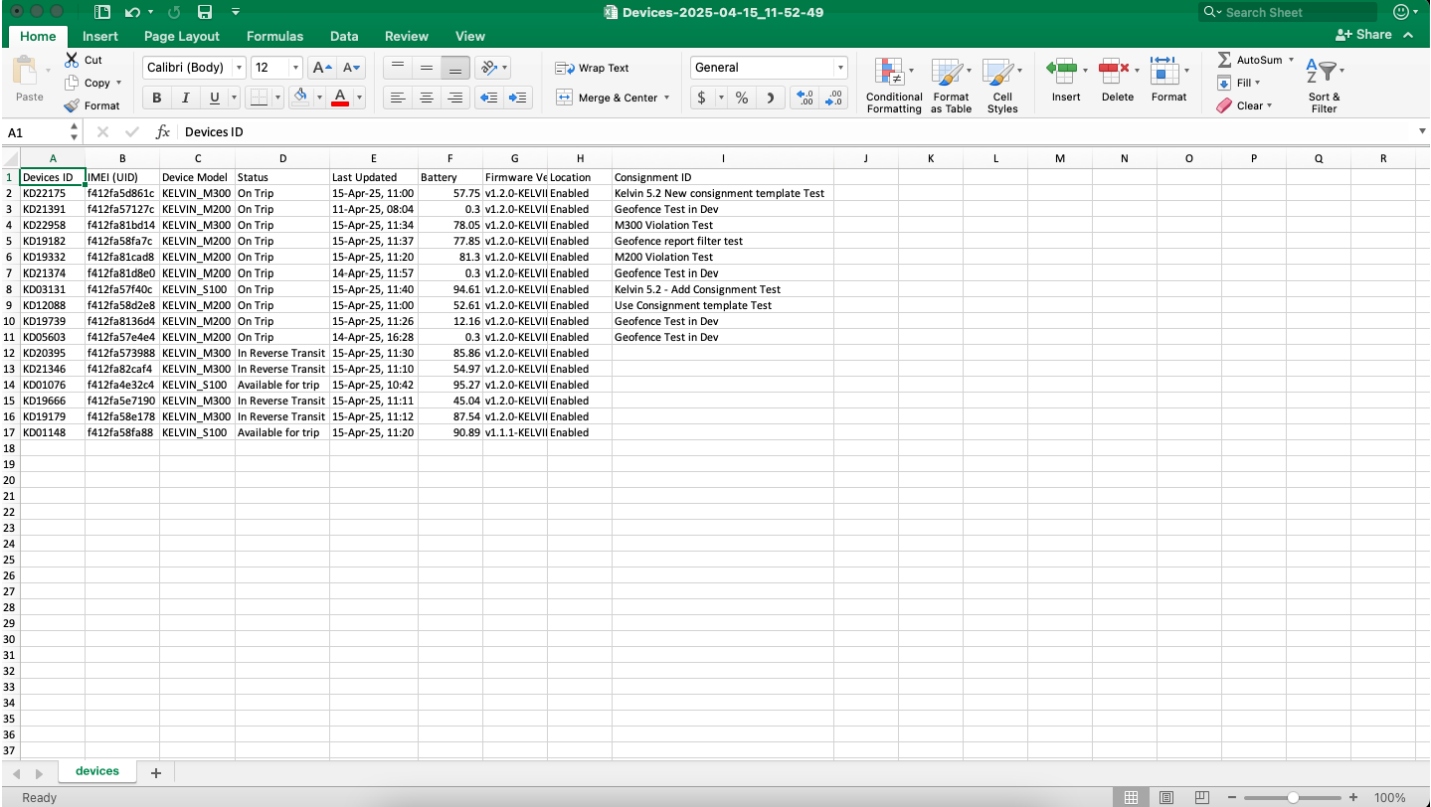Switch to the Insert tab
Screen dimensions: 1431x807
click(100, 36)
